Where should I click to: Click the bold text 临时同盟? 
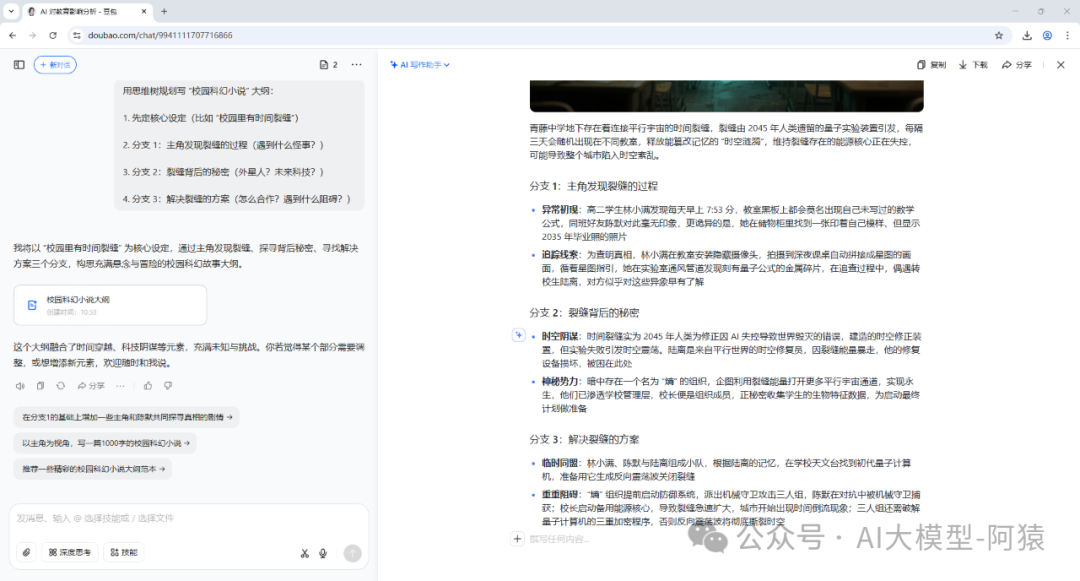tap(559, 463)
